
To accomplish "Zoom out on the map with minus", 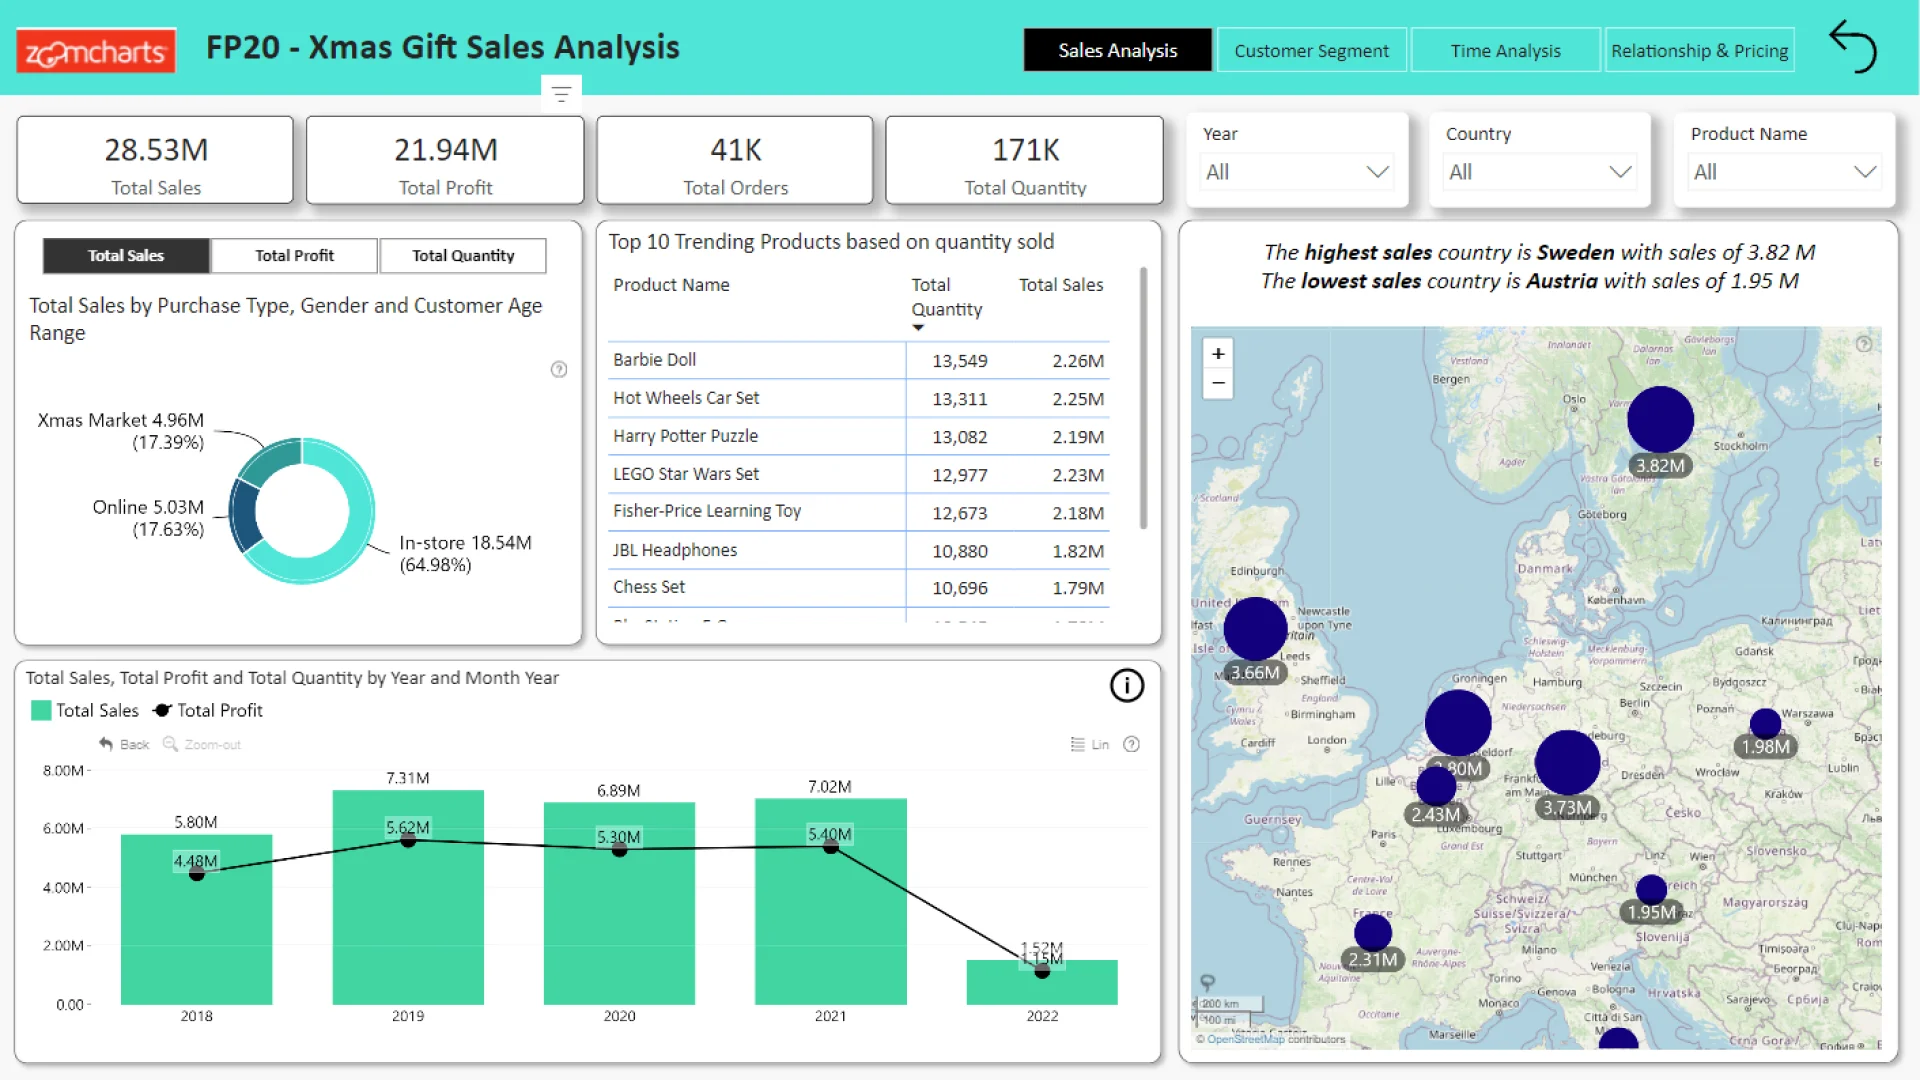I will pos(1218,383).
